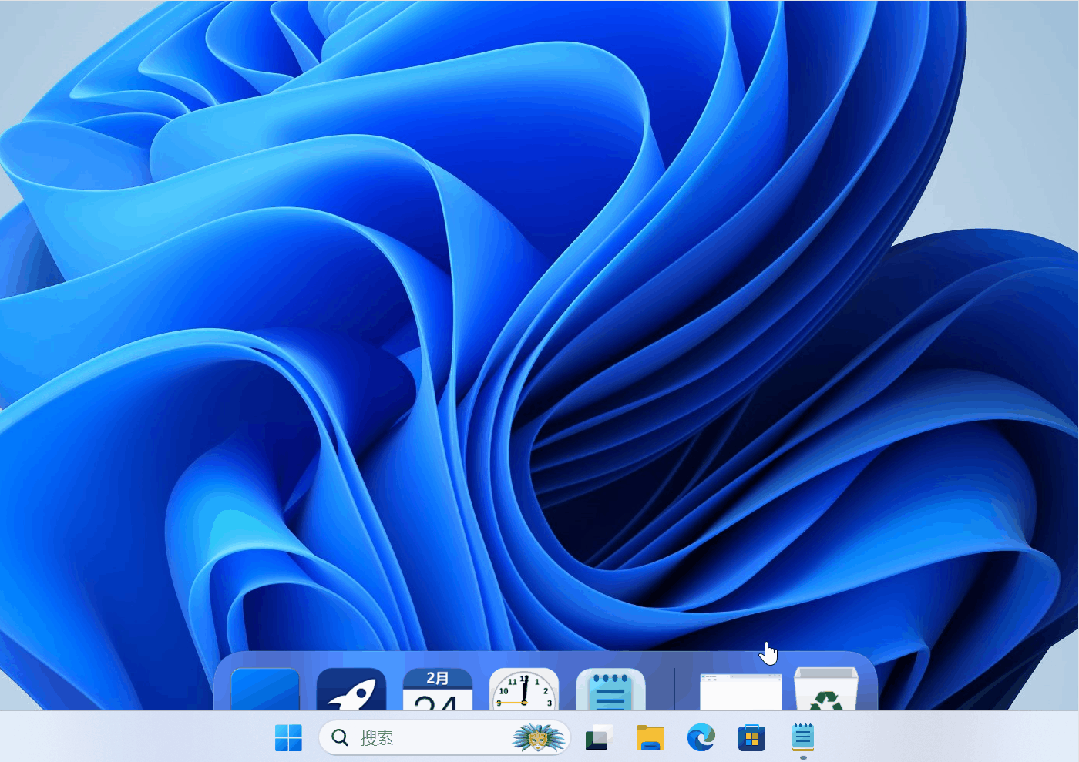Click the blue square icon in the dock

pyautogui.click(x=265, y=689)
